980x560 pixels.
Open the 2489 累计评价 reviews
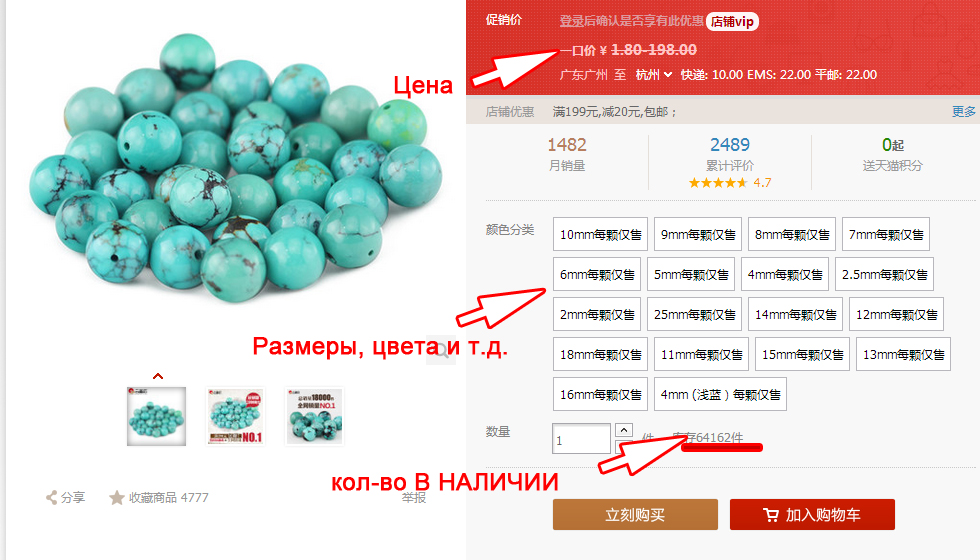click(729, 154)
